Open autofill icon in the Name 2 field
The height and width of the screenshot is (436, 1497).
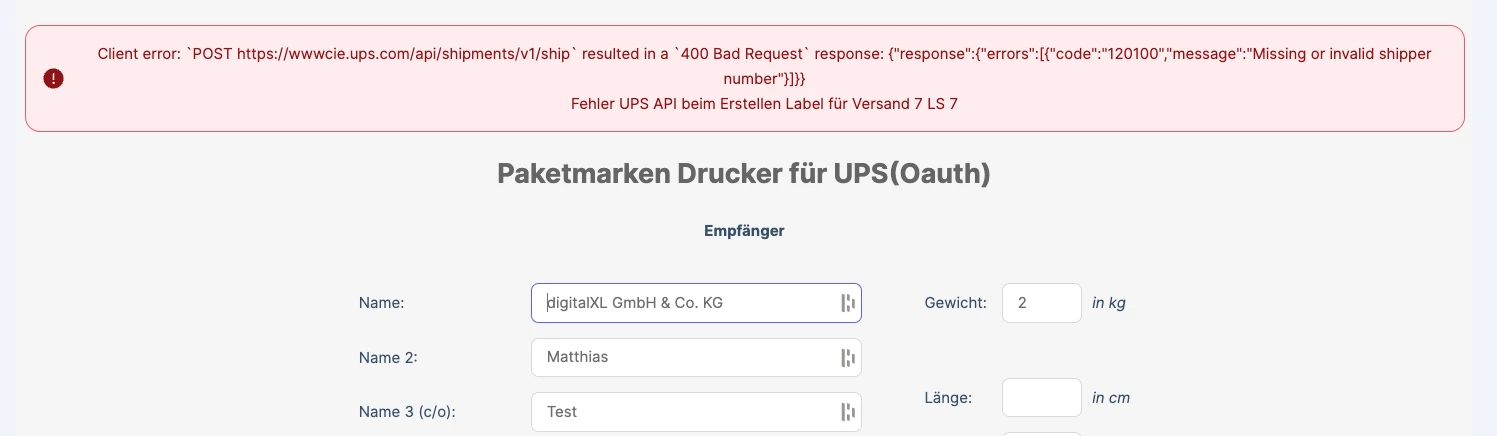(848, 357)
